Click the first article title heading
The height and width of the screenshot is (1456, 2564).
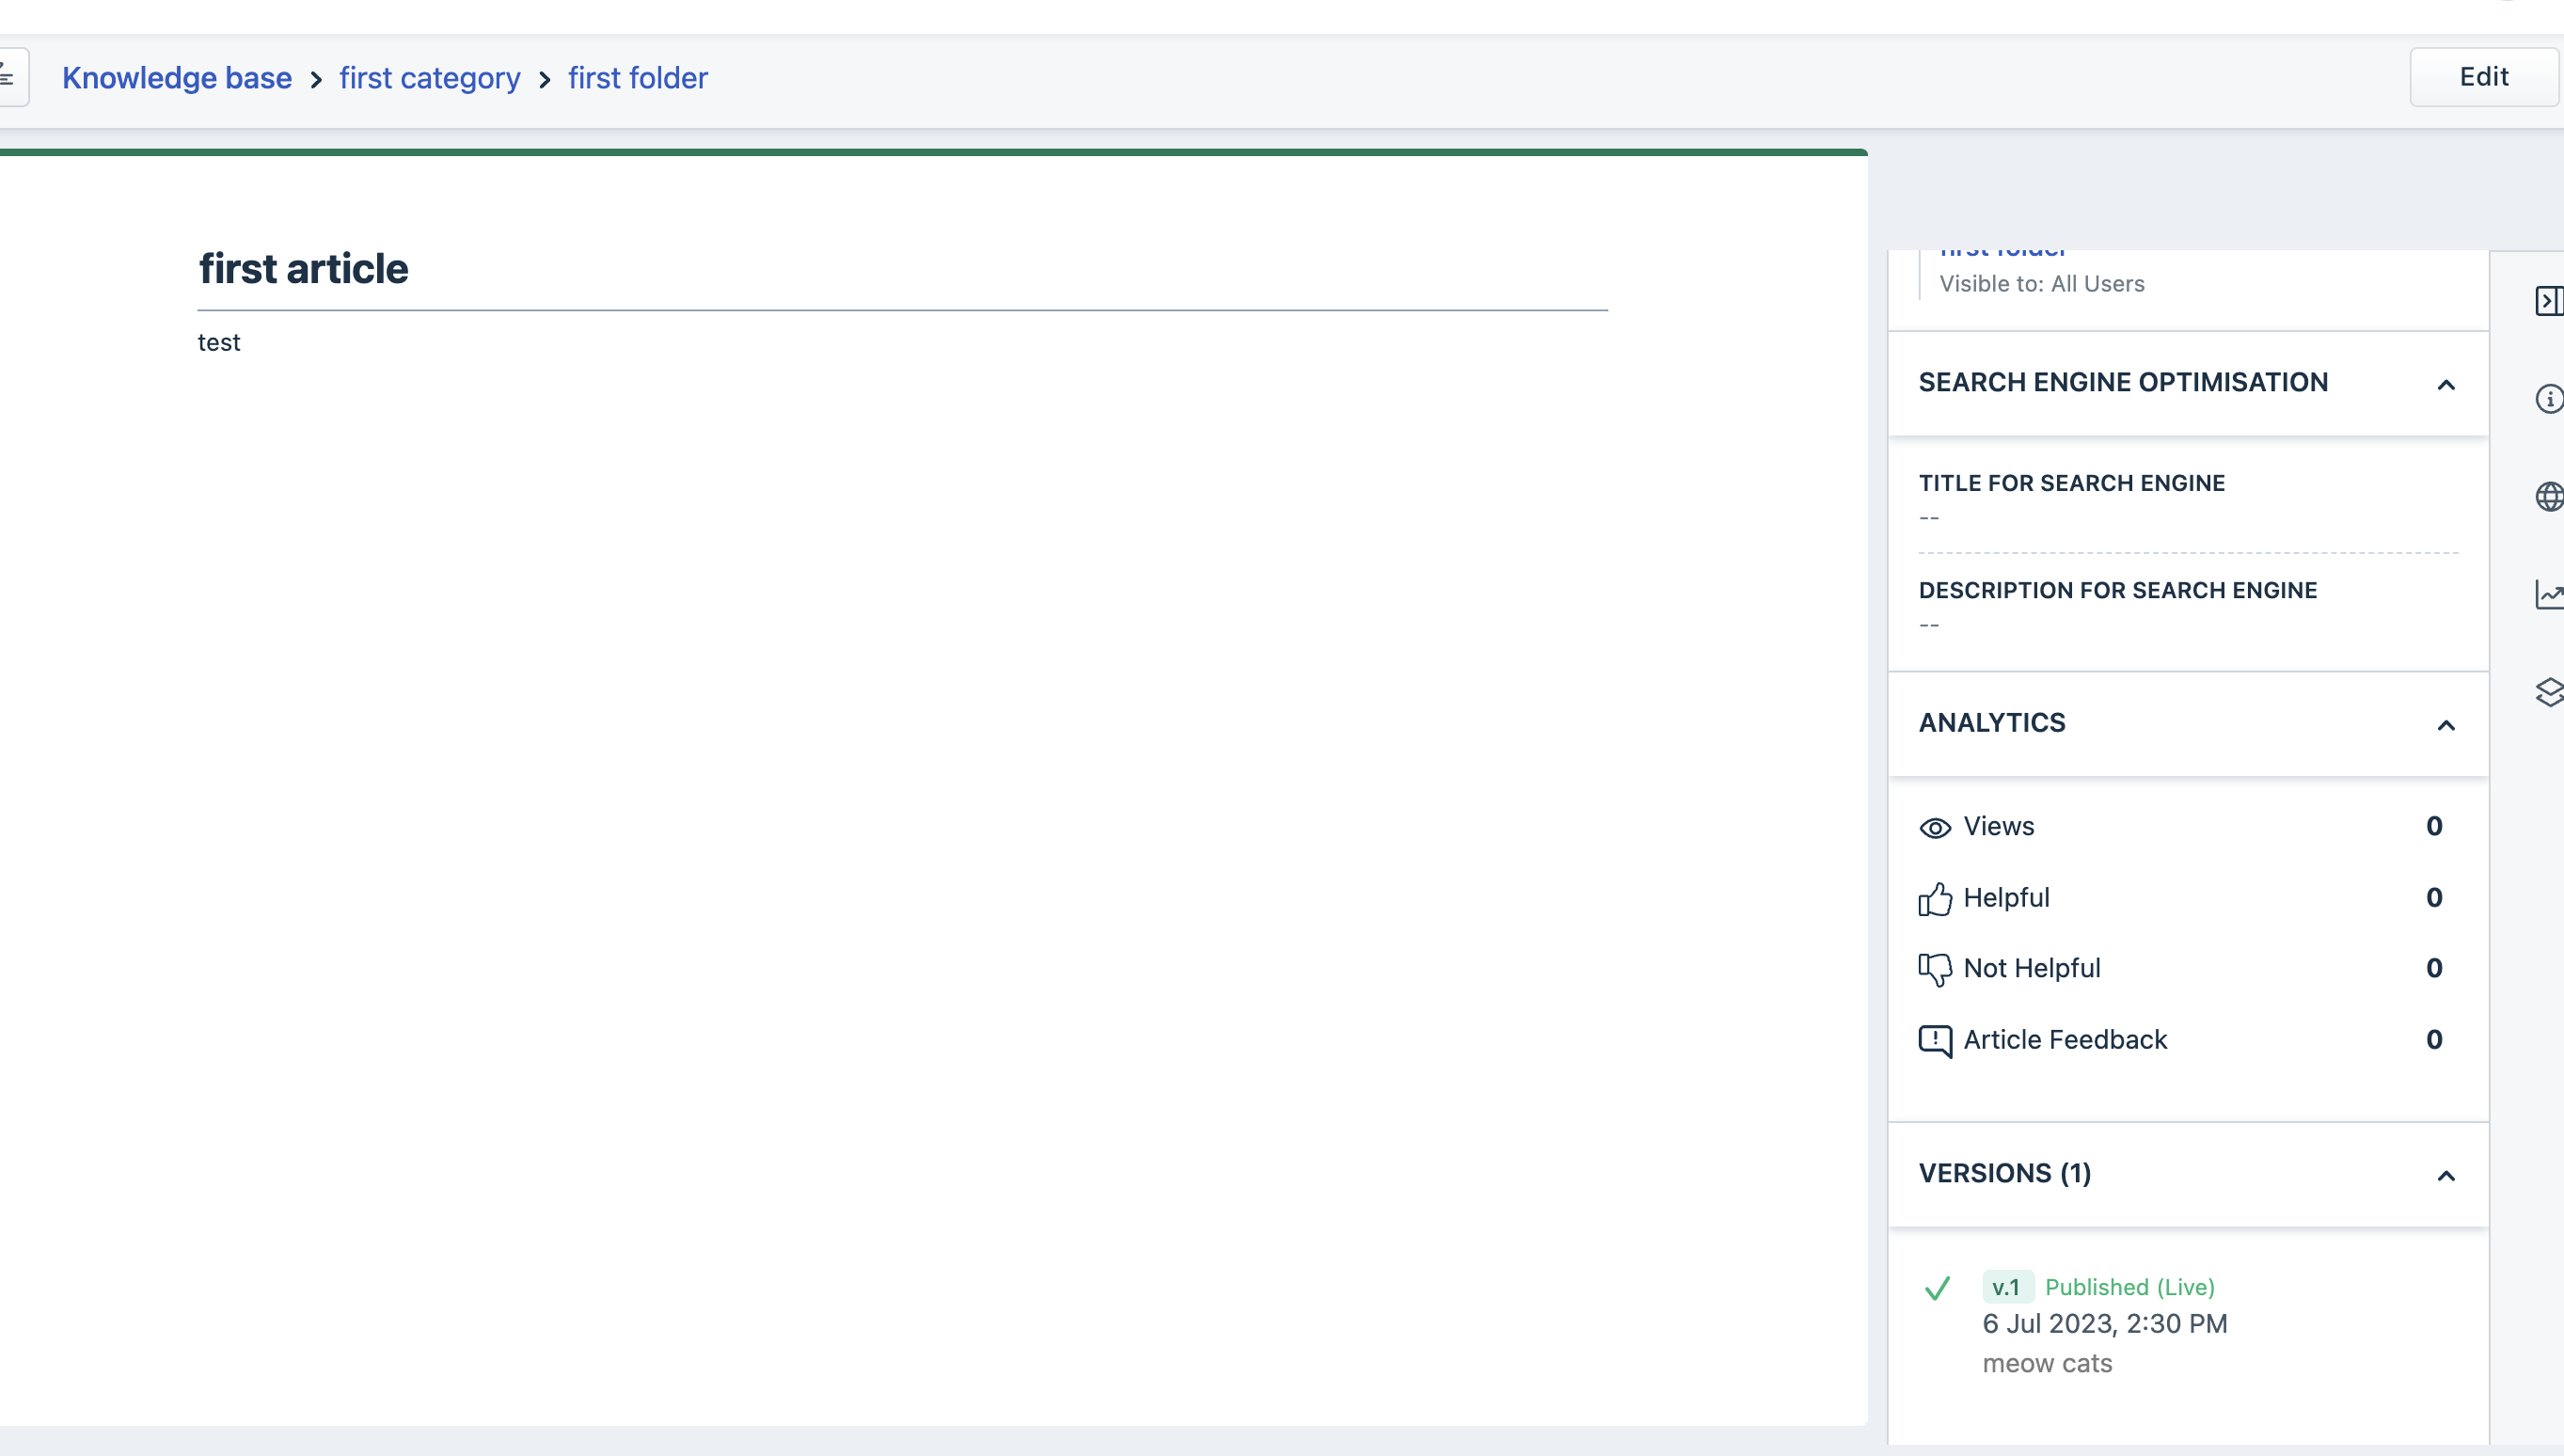point(303,269)
